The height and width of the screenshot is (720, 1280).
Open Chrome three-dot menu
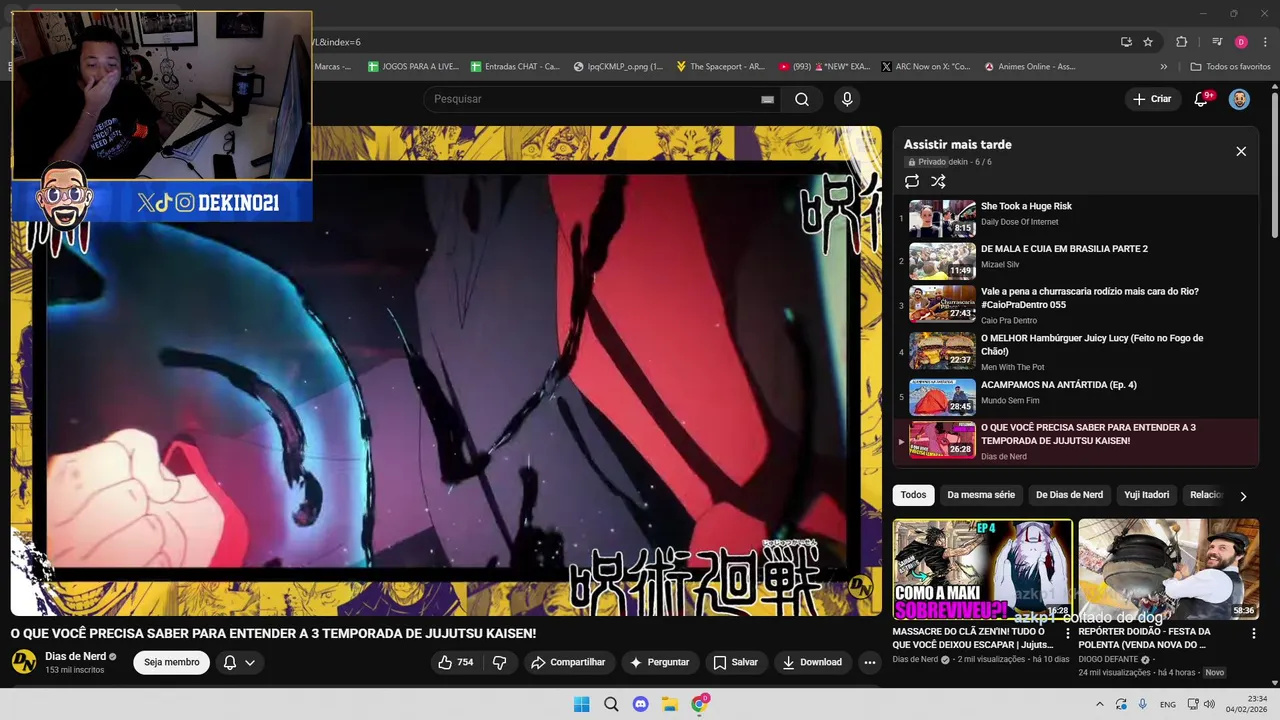click(1266, 42)
